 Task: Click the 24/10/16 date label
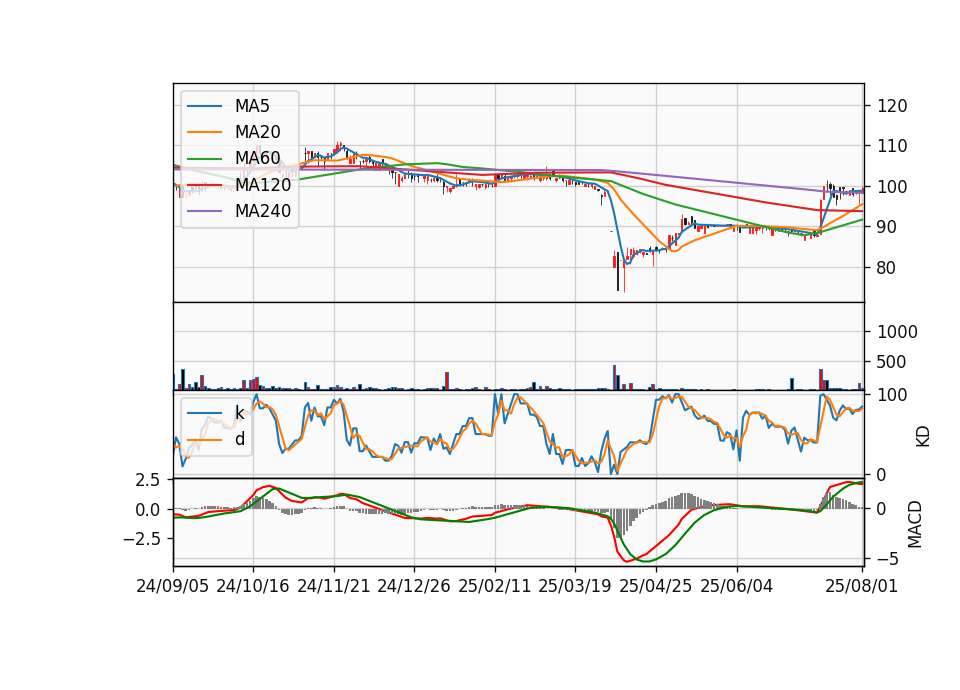[253, 586]
